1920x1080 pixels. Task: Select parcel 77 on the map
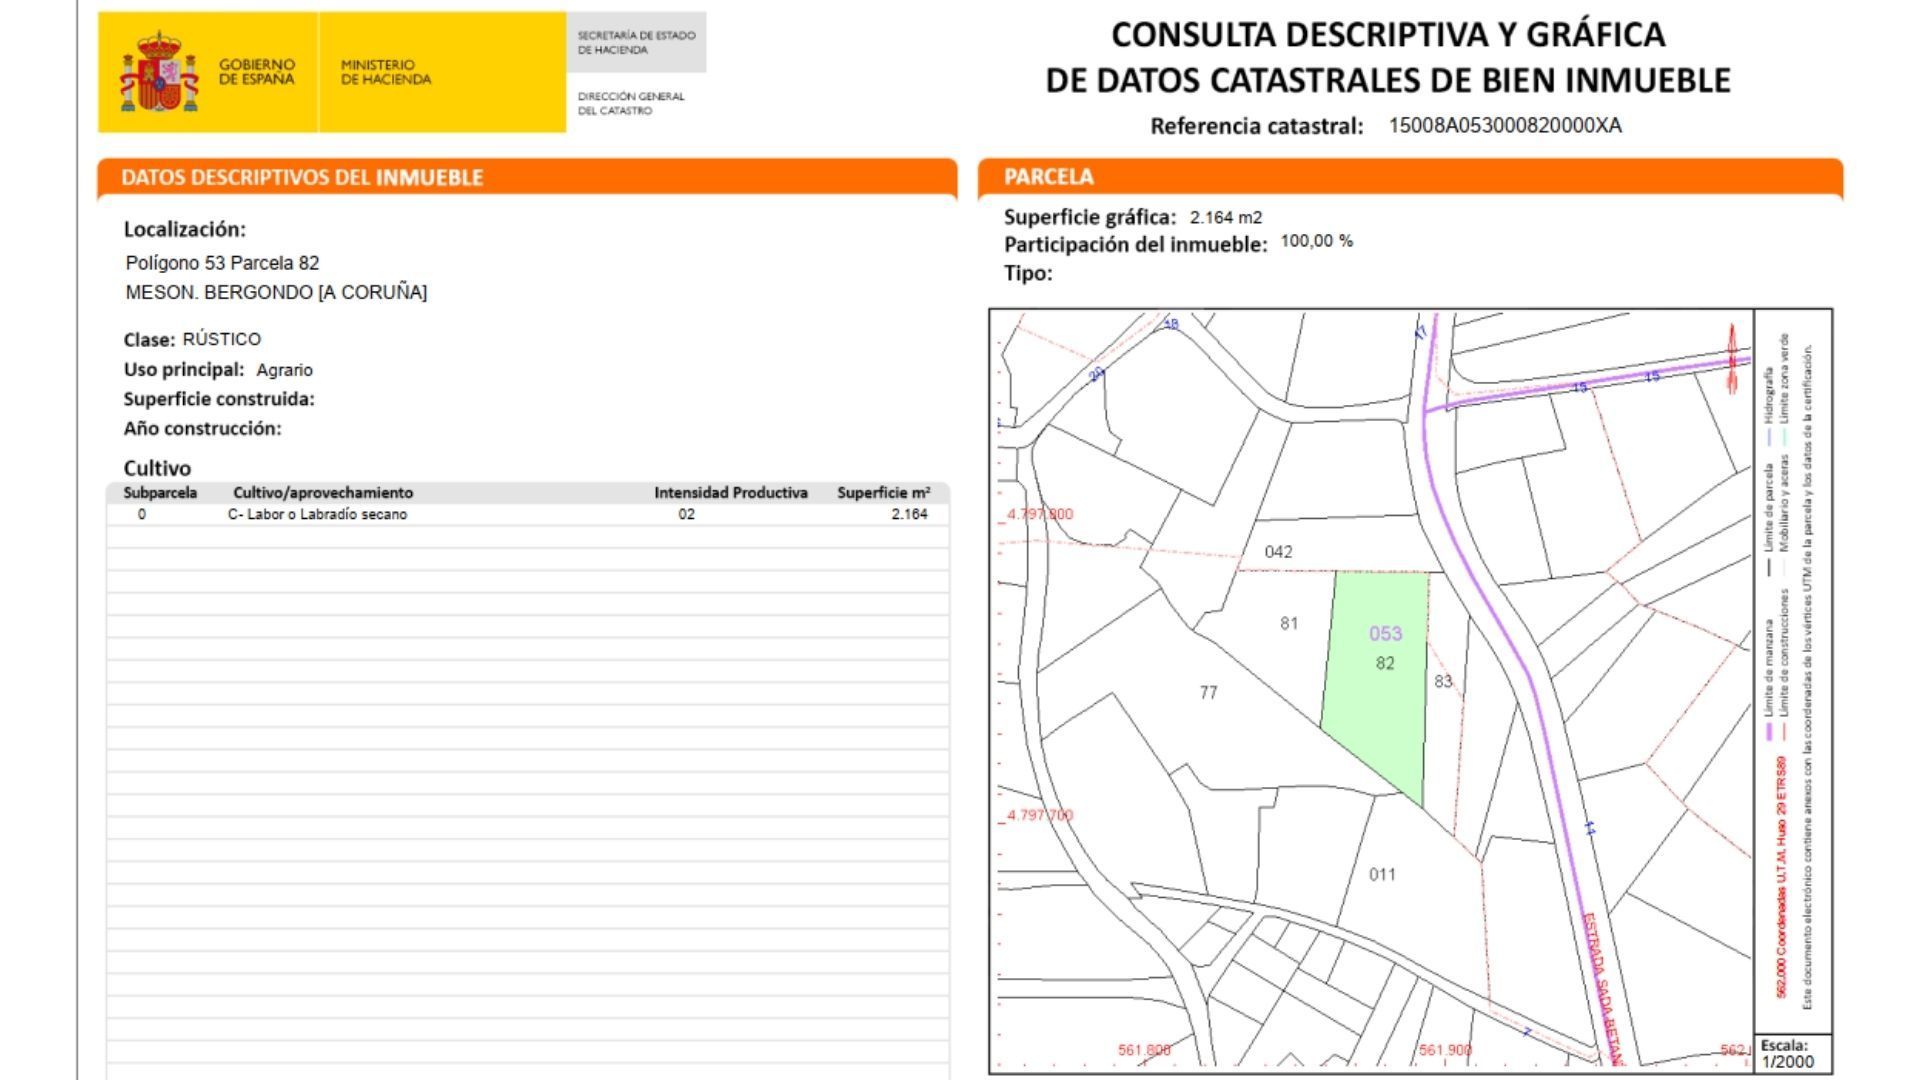1208,692
